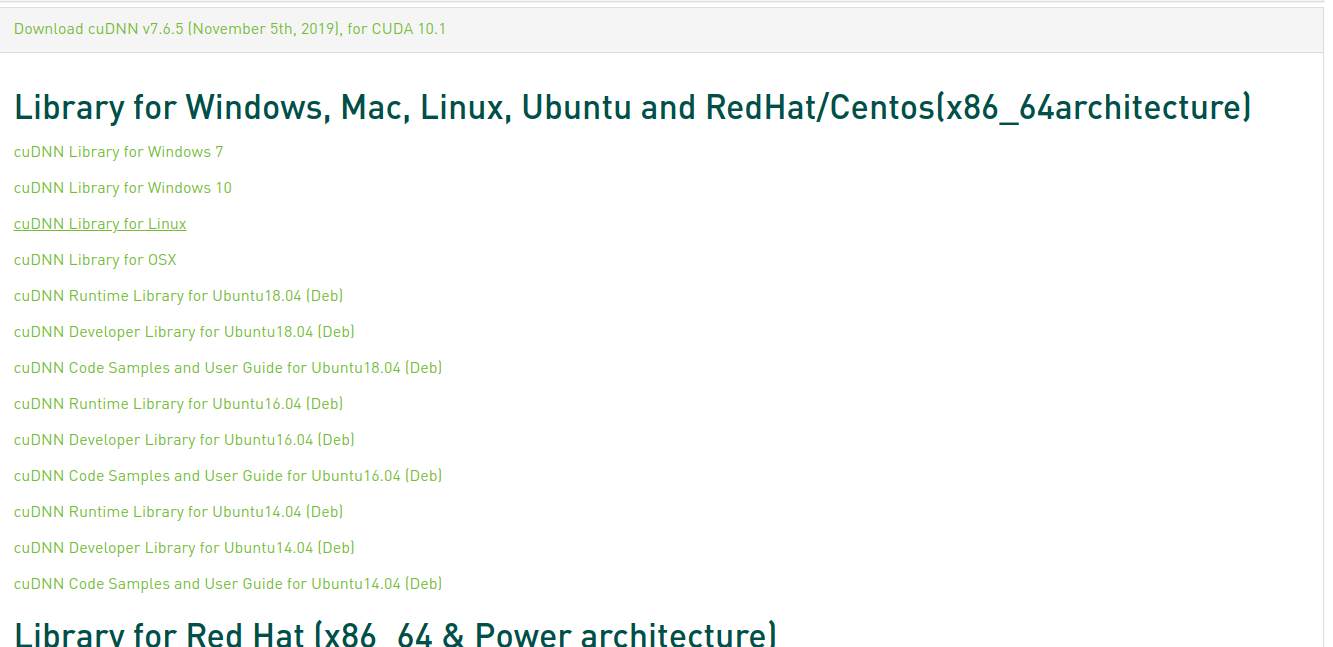Open cuDNN Runtime Library for Ubuntu18.04 (Deb)

coord(178,295)
